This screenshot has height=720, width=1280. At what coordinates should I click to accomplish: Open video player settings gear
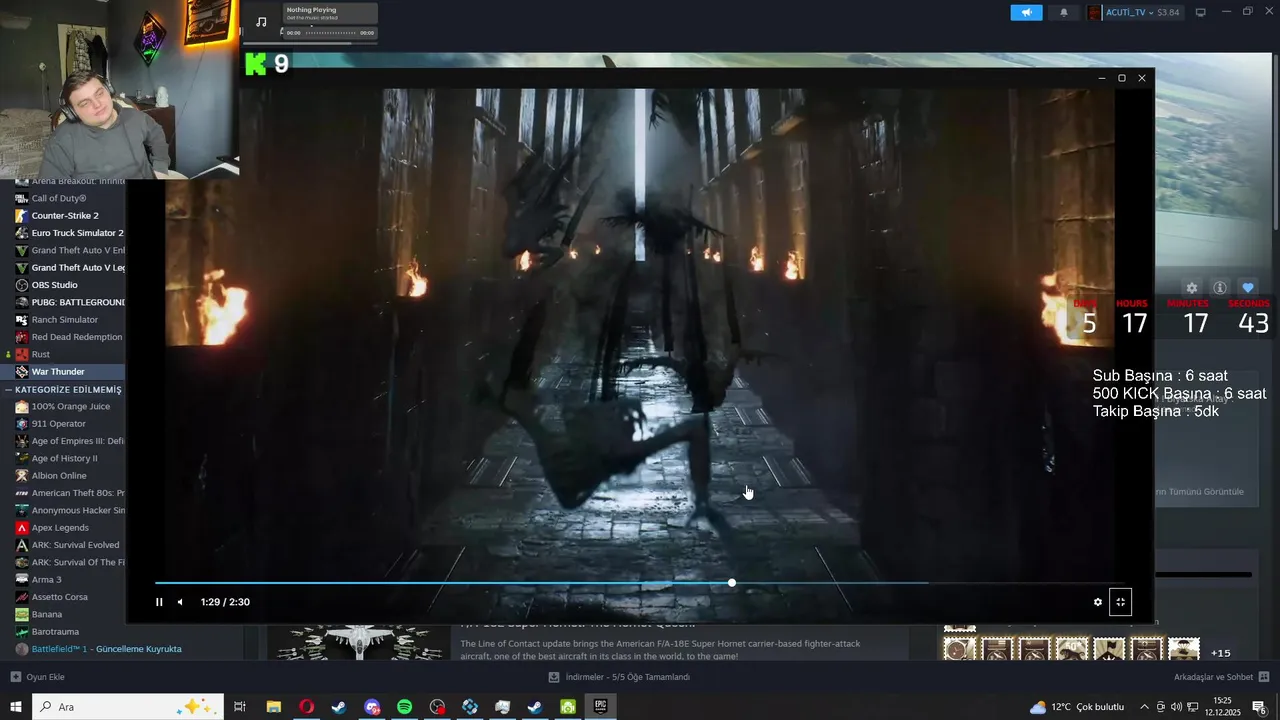coord(1098,602)
